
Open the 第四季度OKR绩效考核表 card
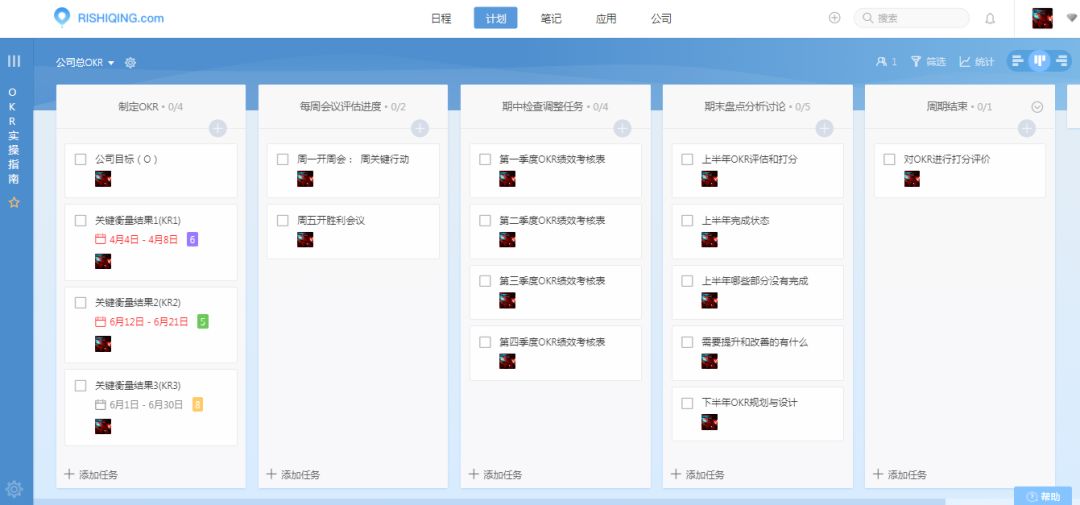pyautogui.click(x=555, y=353)
